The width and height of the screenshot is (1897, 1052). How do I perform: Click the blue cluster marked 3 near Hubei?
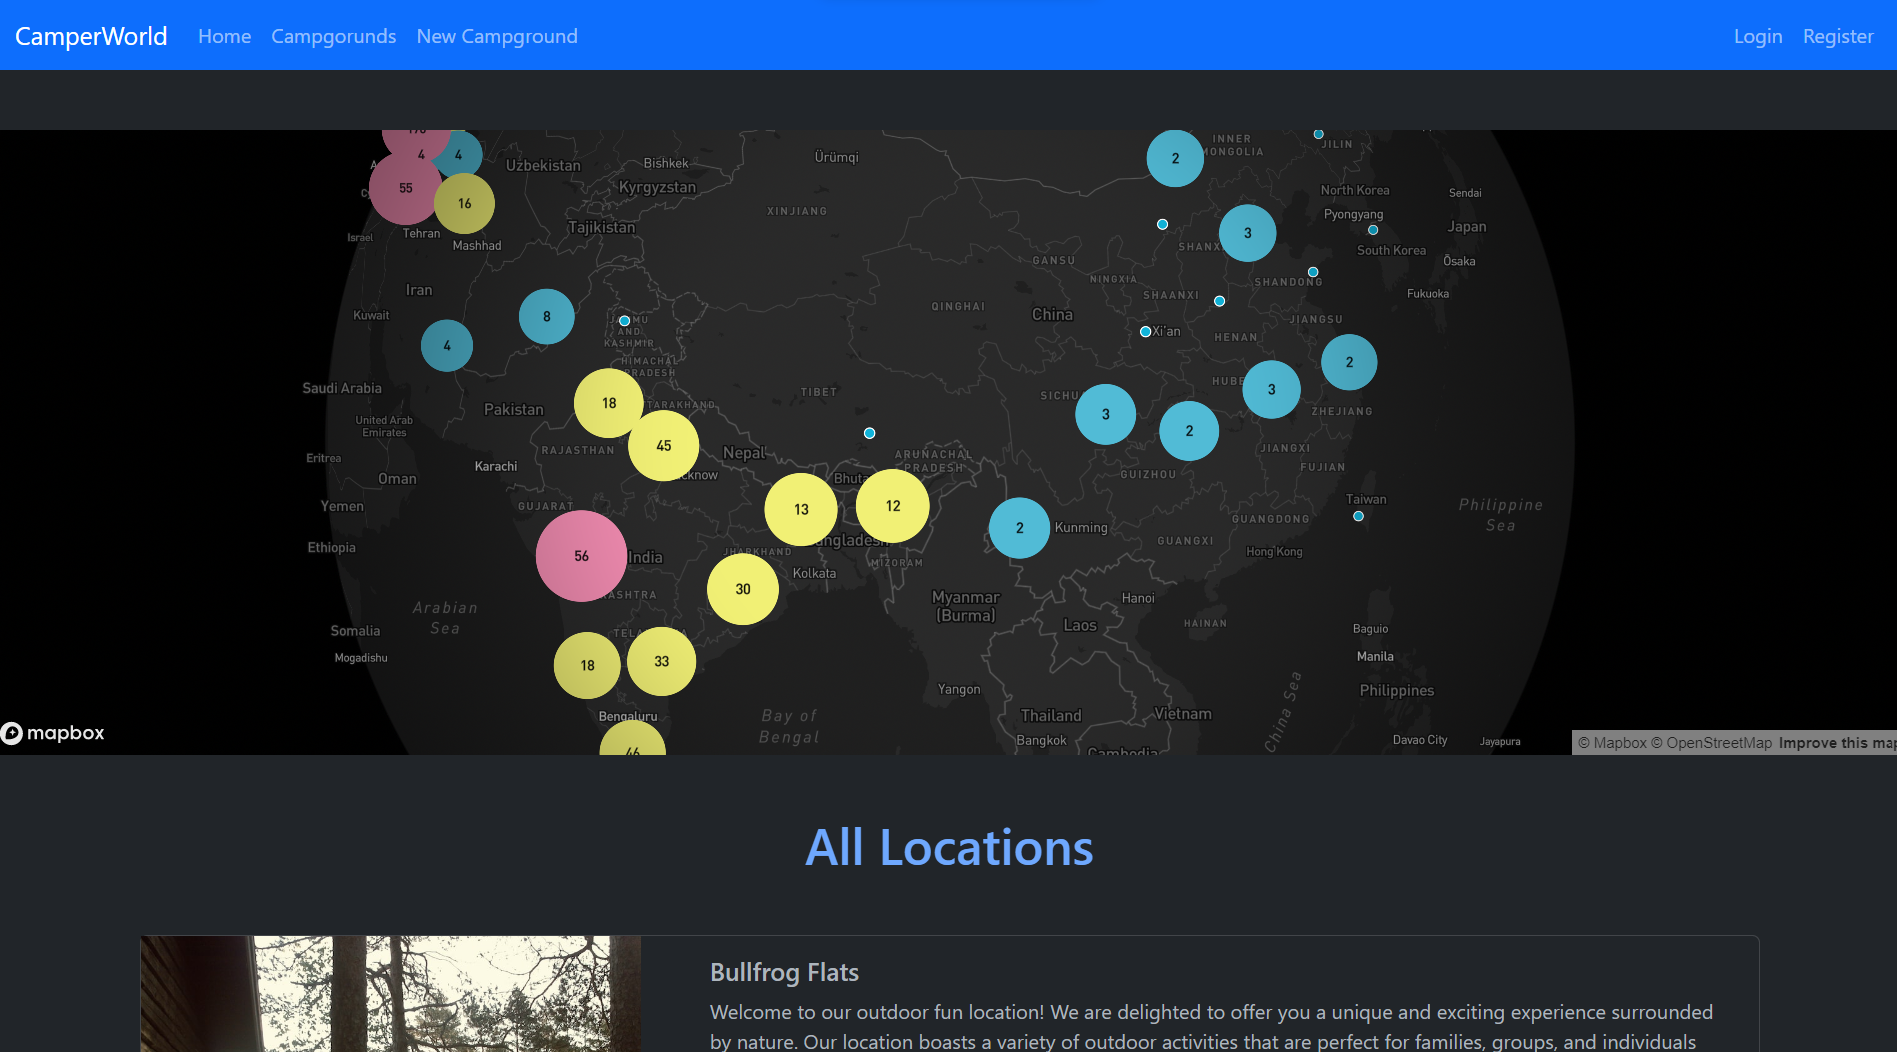pyautogui.click(x=1271, y=390)
